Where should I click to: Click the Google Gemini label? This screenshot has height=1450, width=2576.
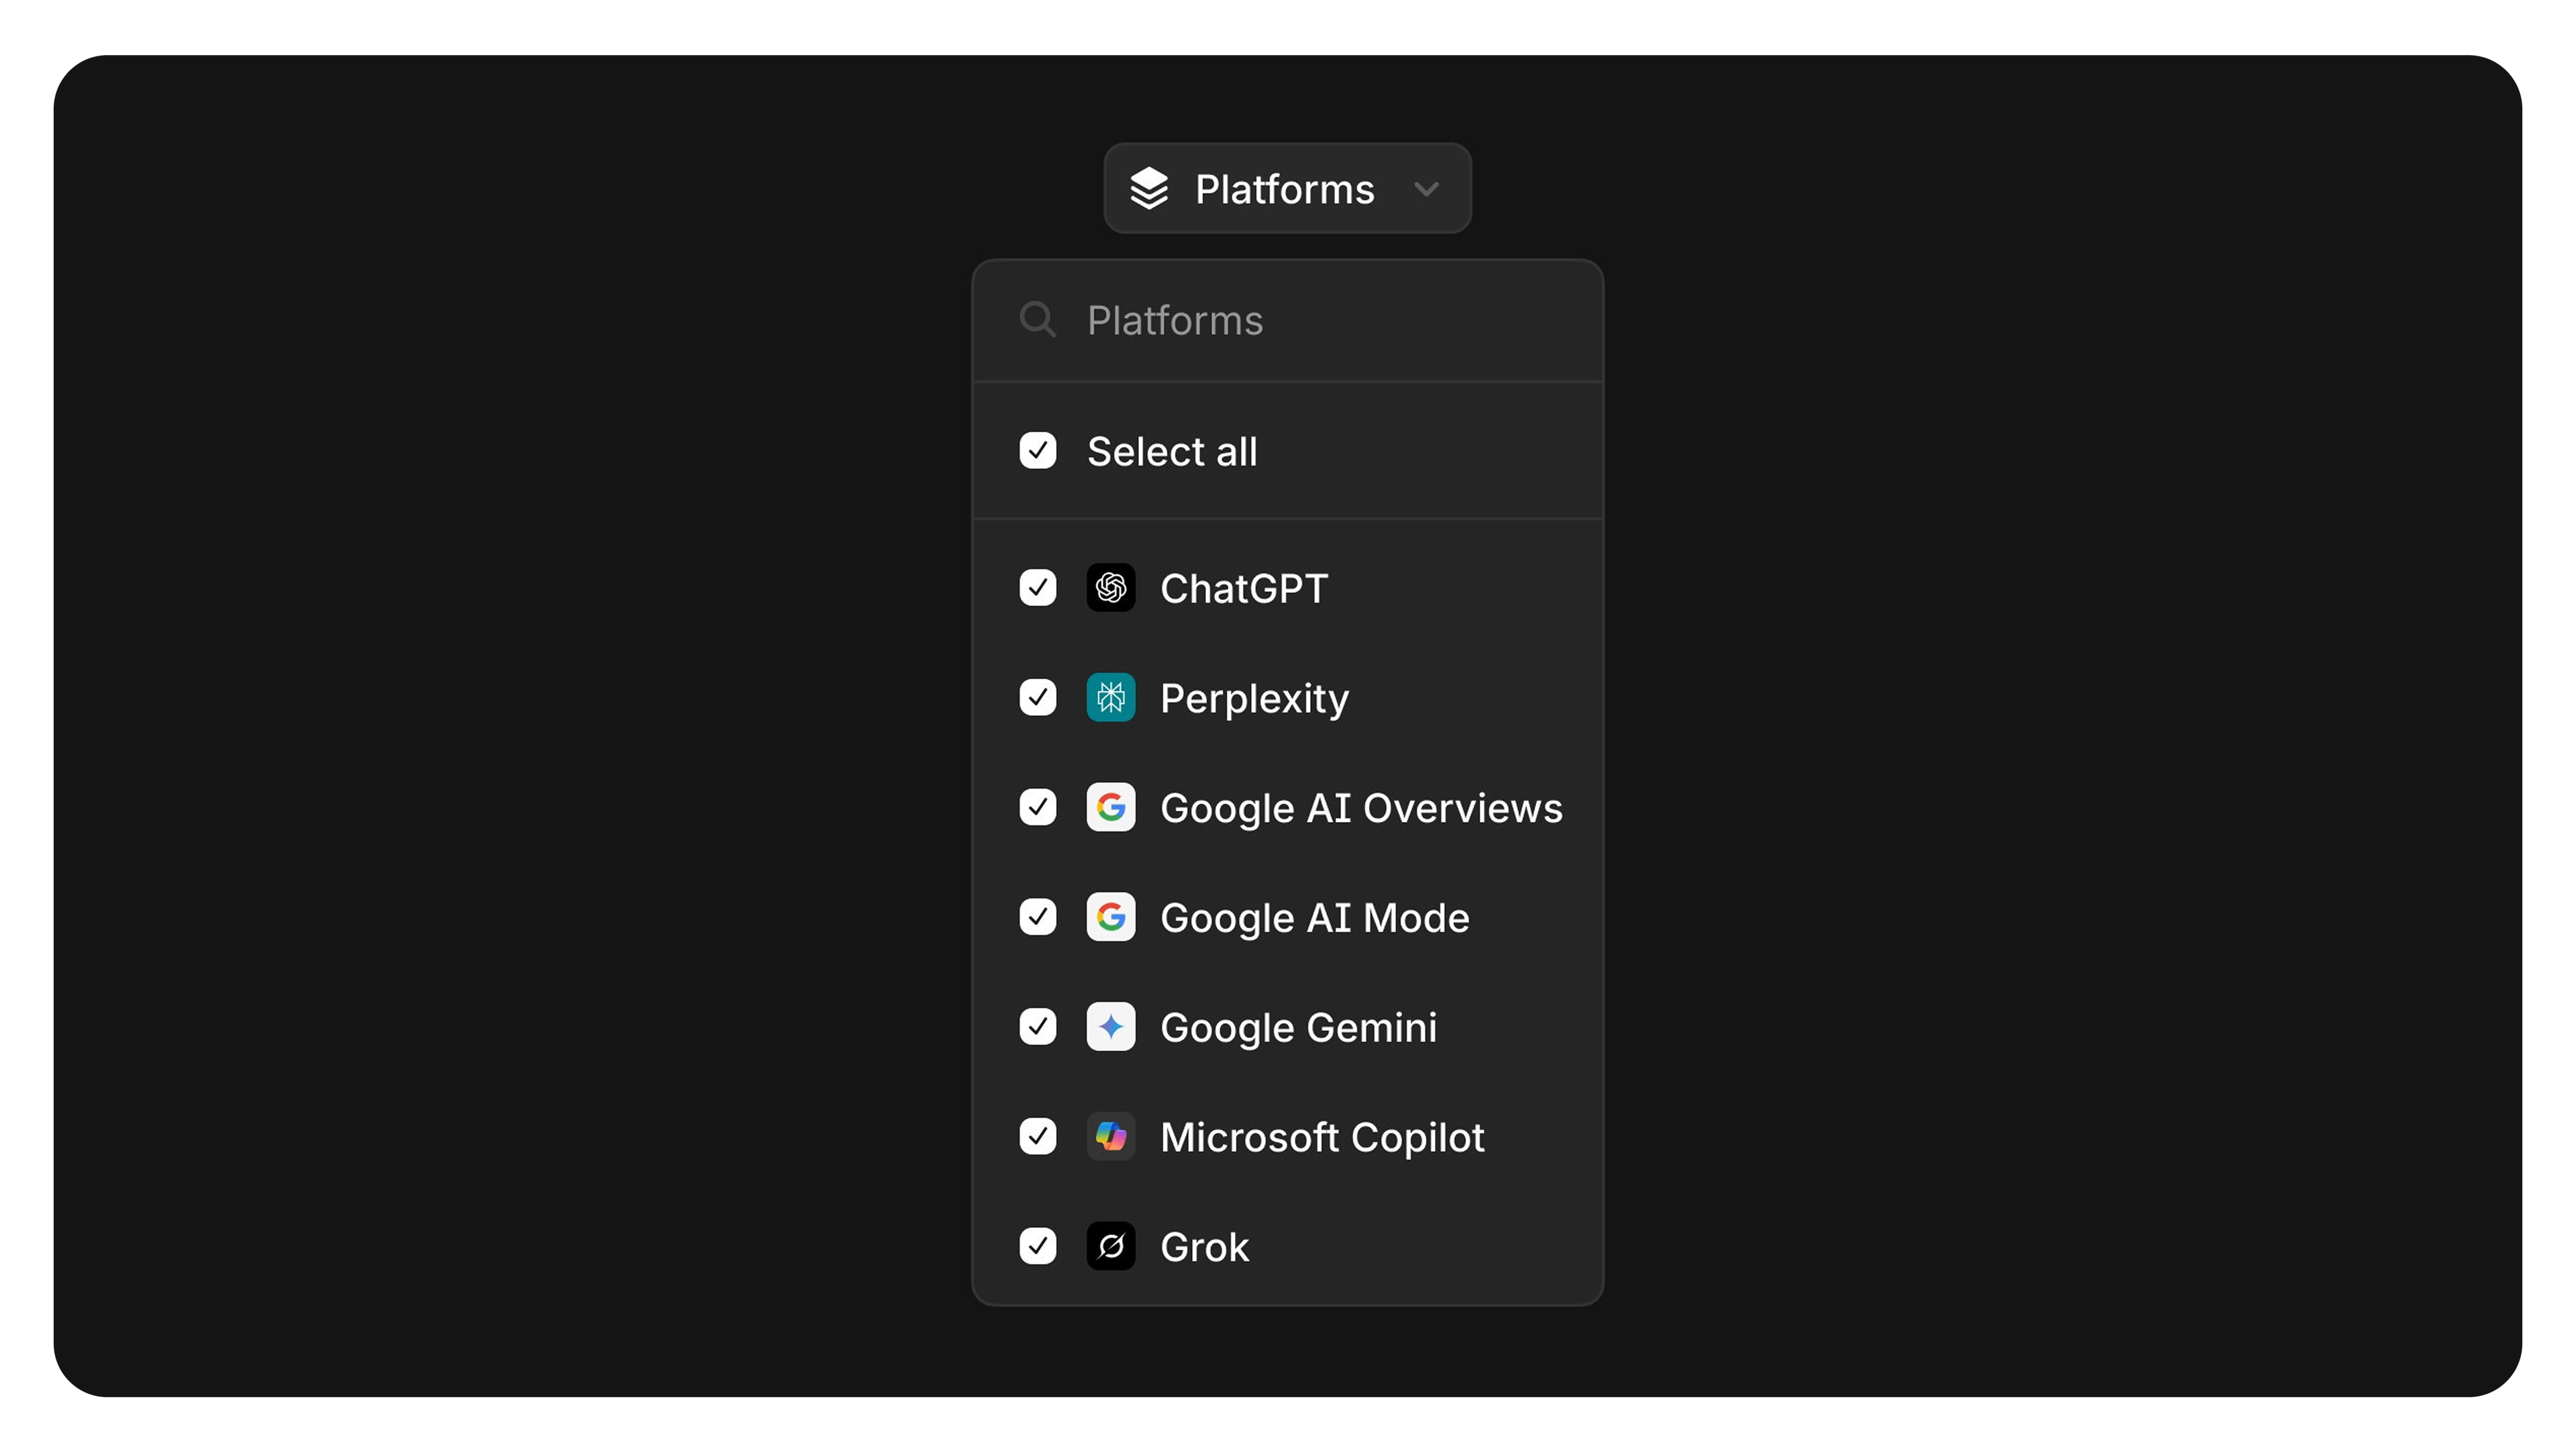(x=1298, y=1029)
